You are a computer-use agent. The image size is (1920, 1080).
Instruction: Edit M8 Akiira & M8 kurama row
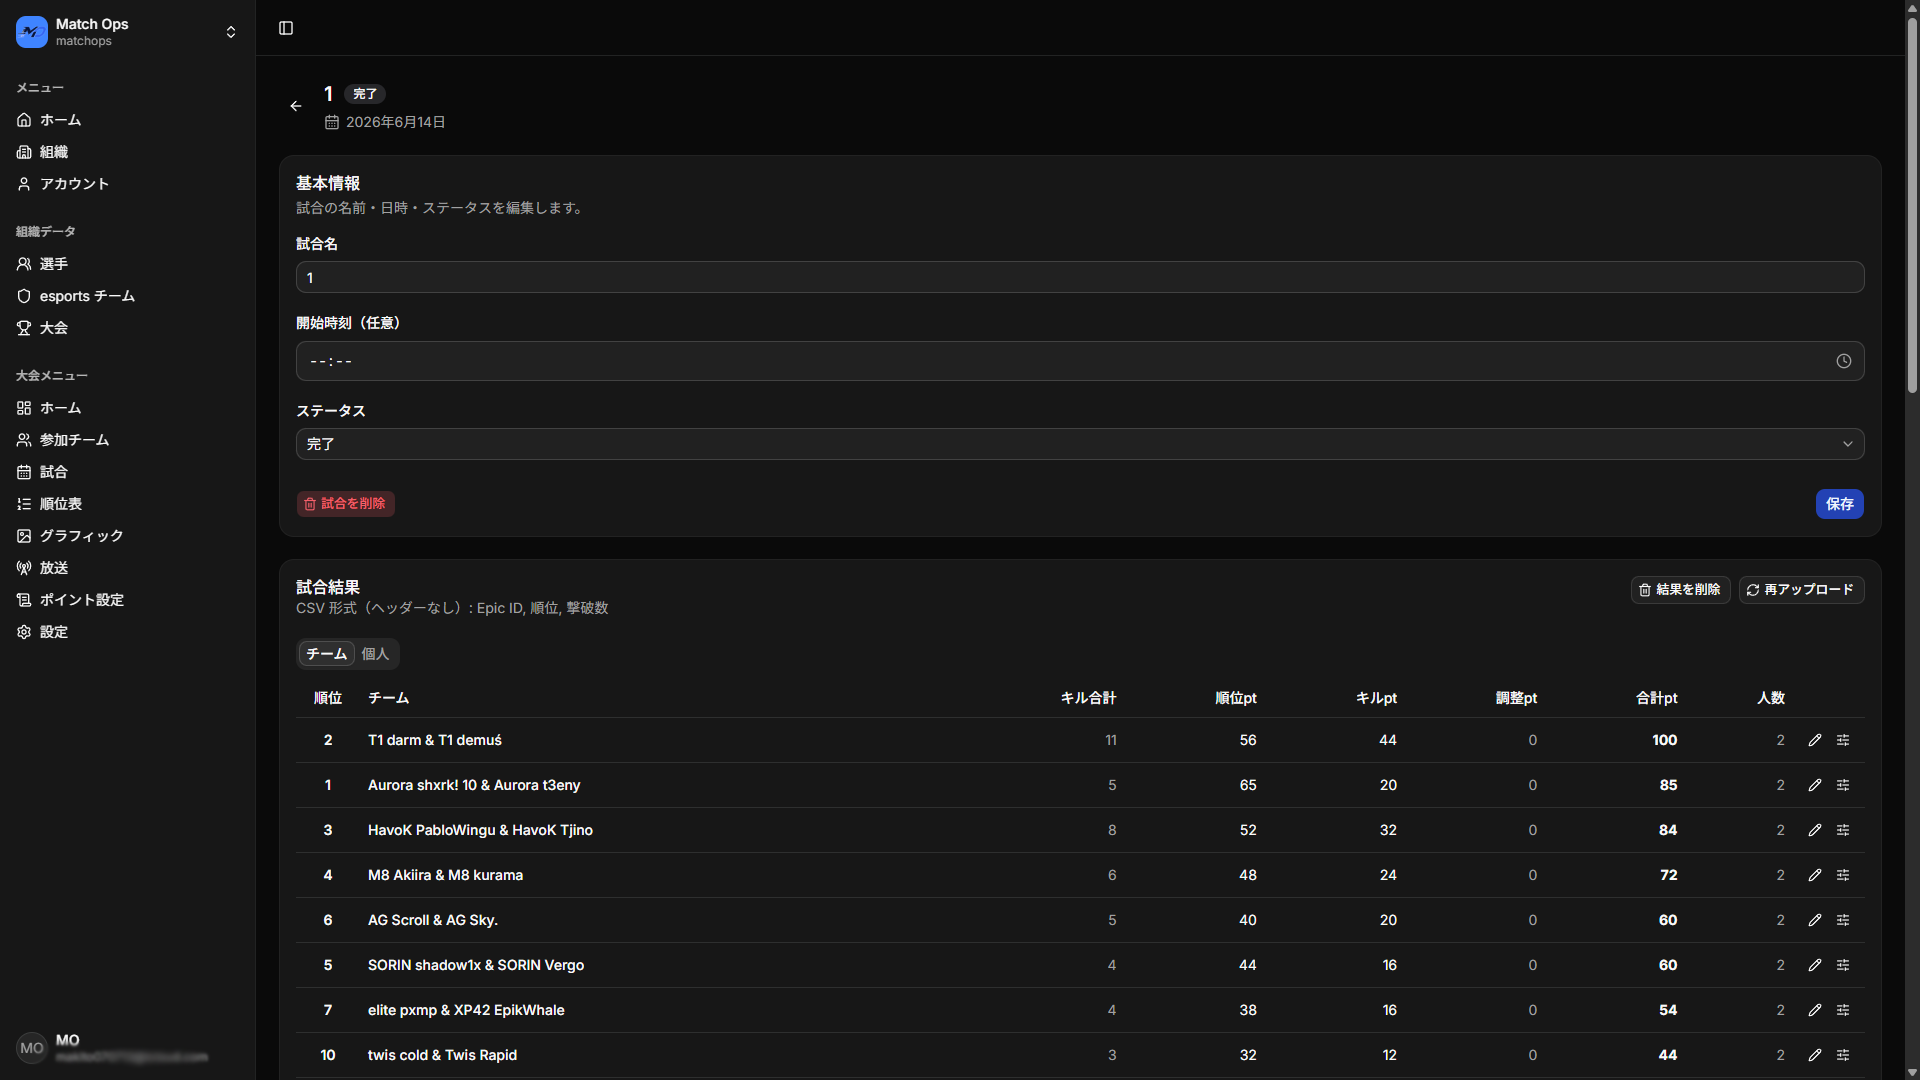(1815, 875)
